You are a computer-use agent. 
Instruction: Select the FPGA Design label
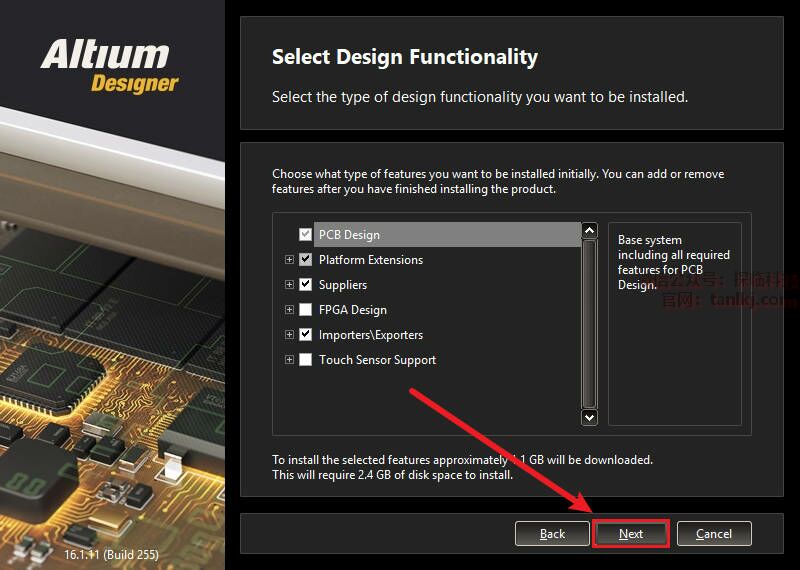[x=353, y=310]
